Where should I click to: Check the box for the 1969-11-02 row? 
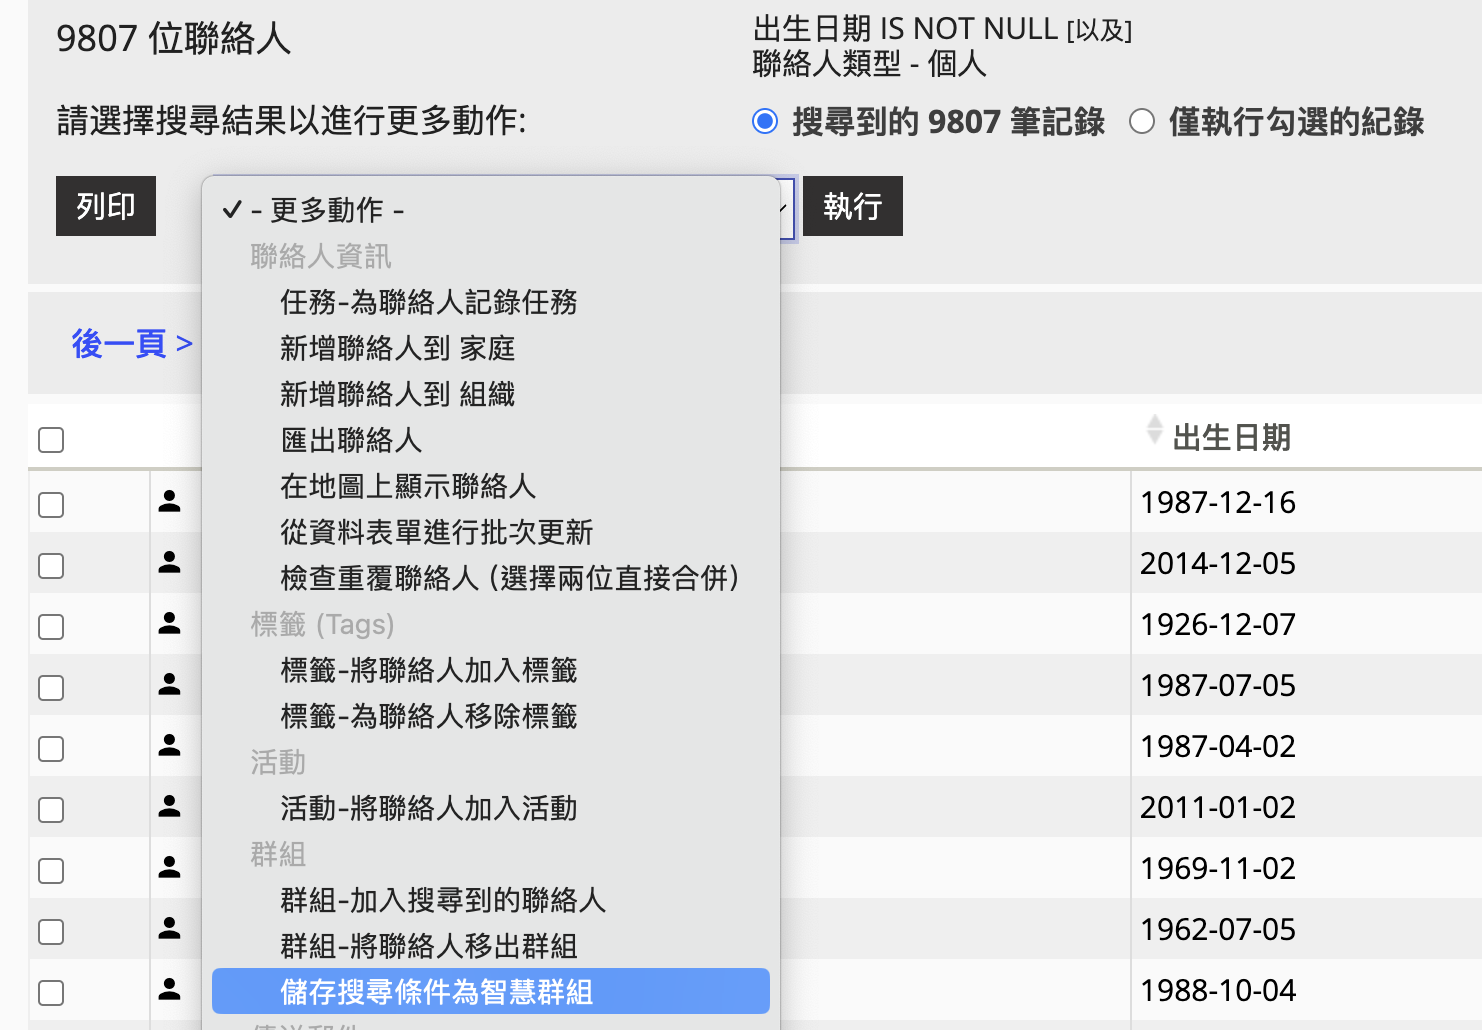pyautogui.click(x=51, y=871)
